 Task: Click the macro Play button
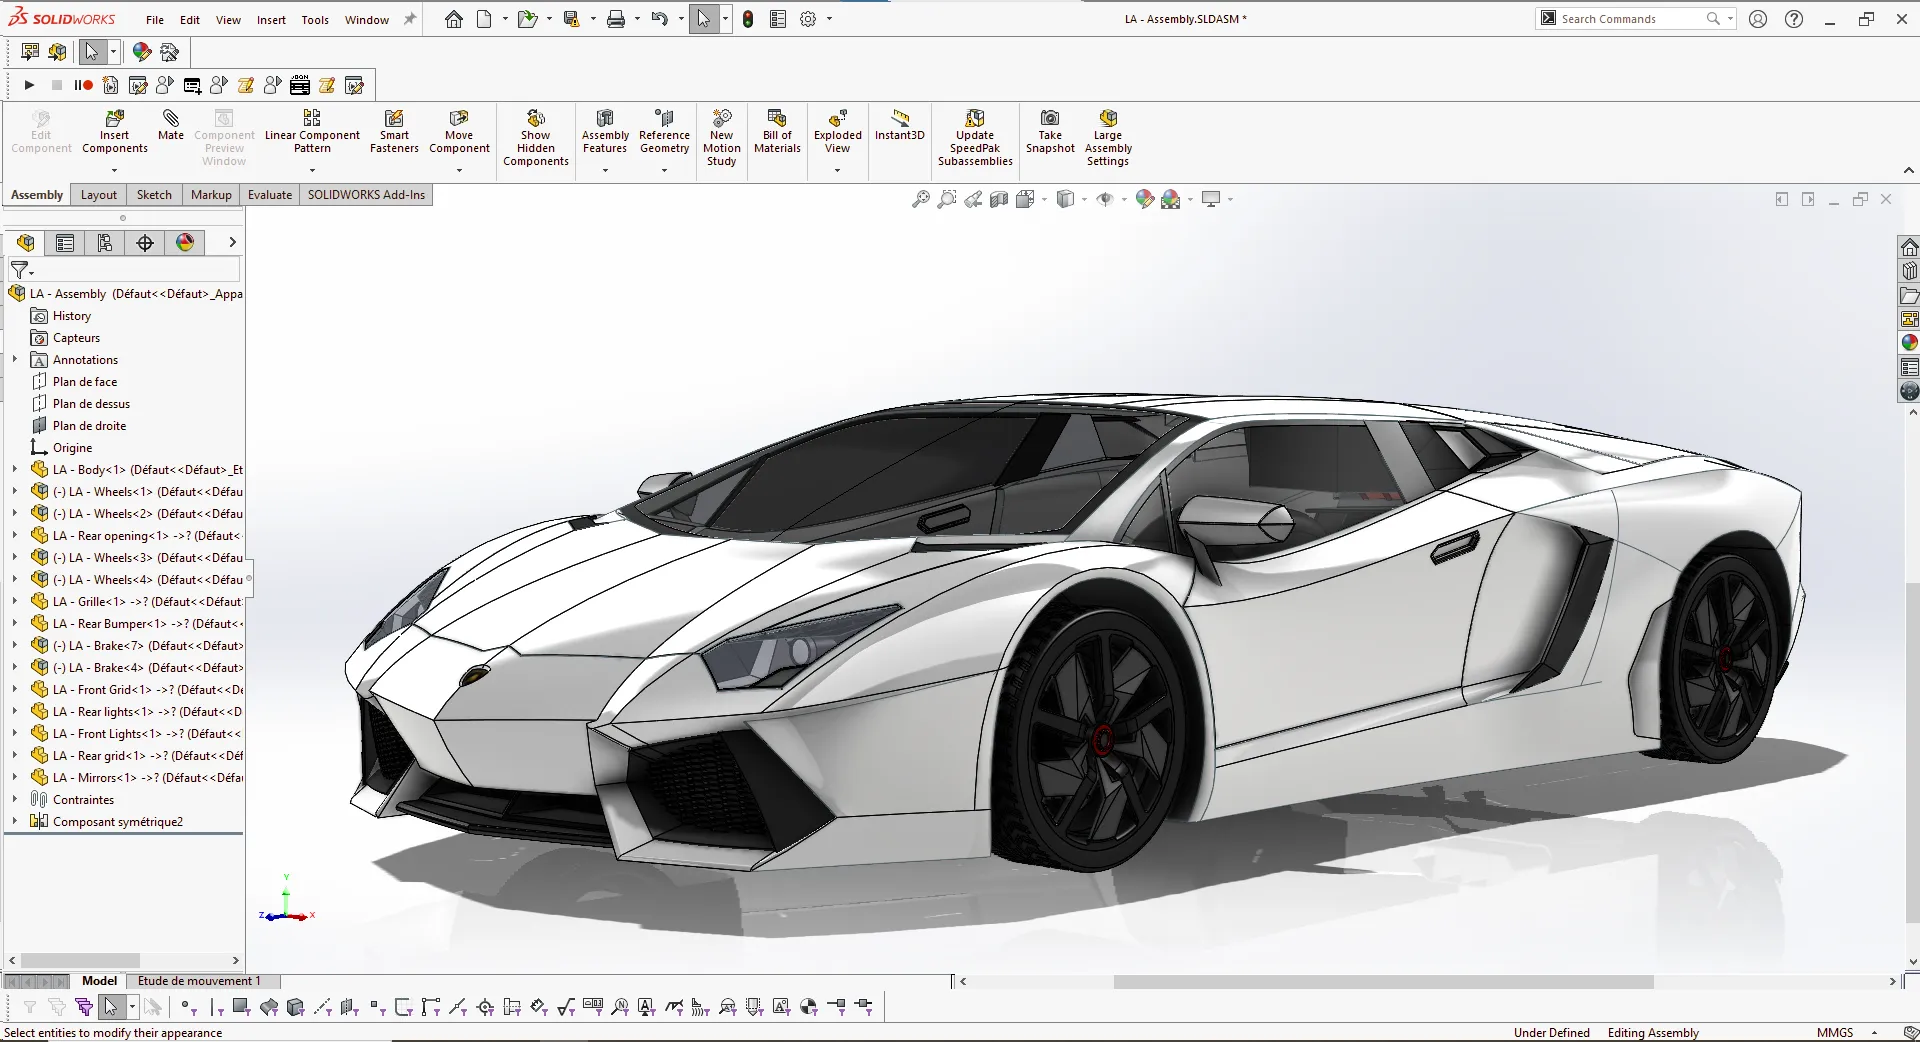29,85
